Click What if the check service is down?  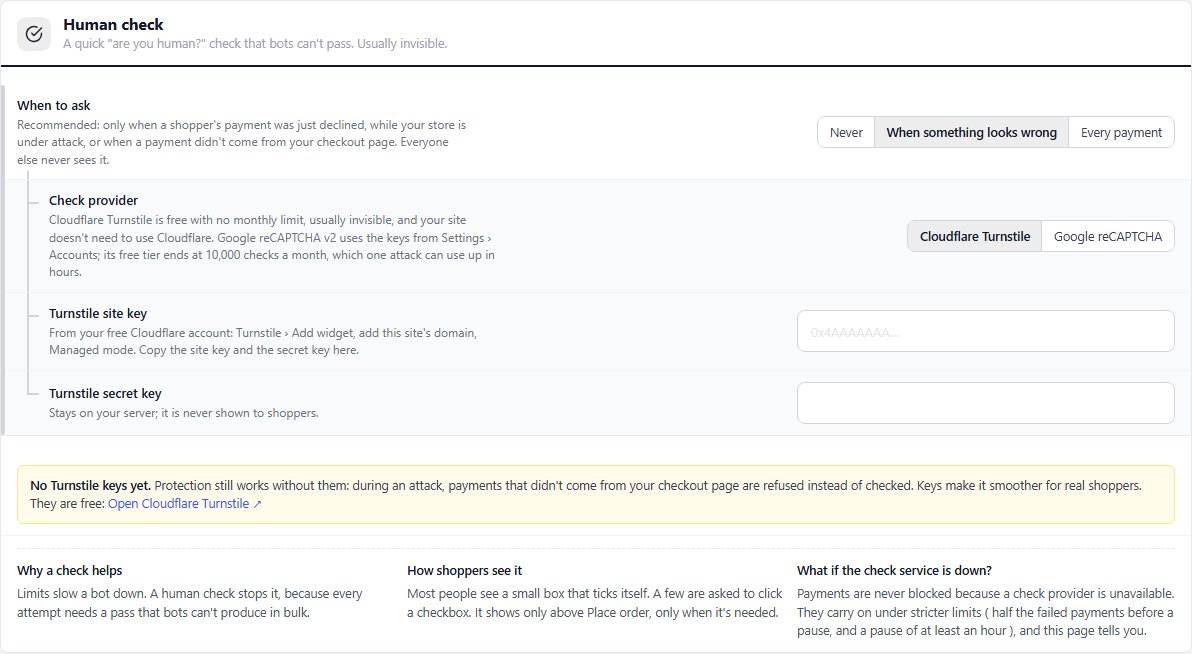coord(895,570)
